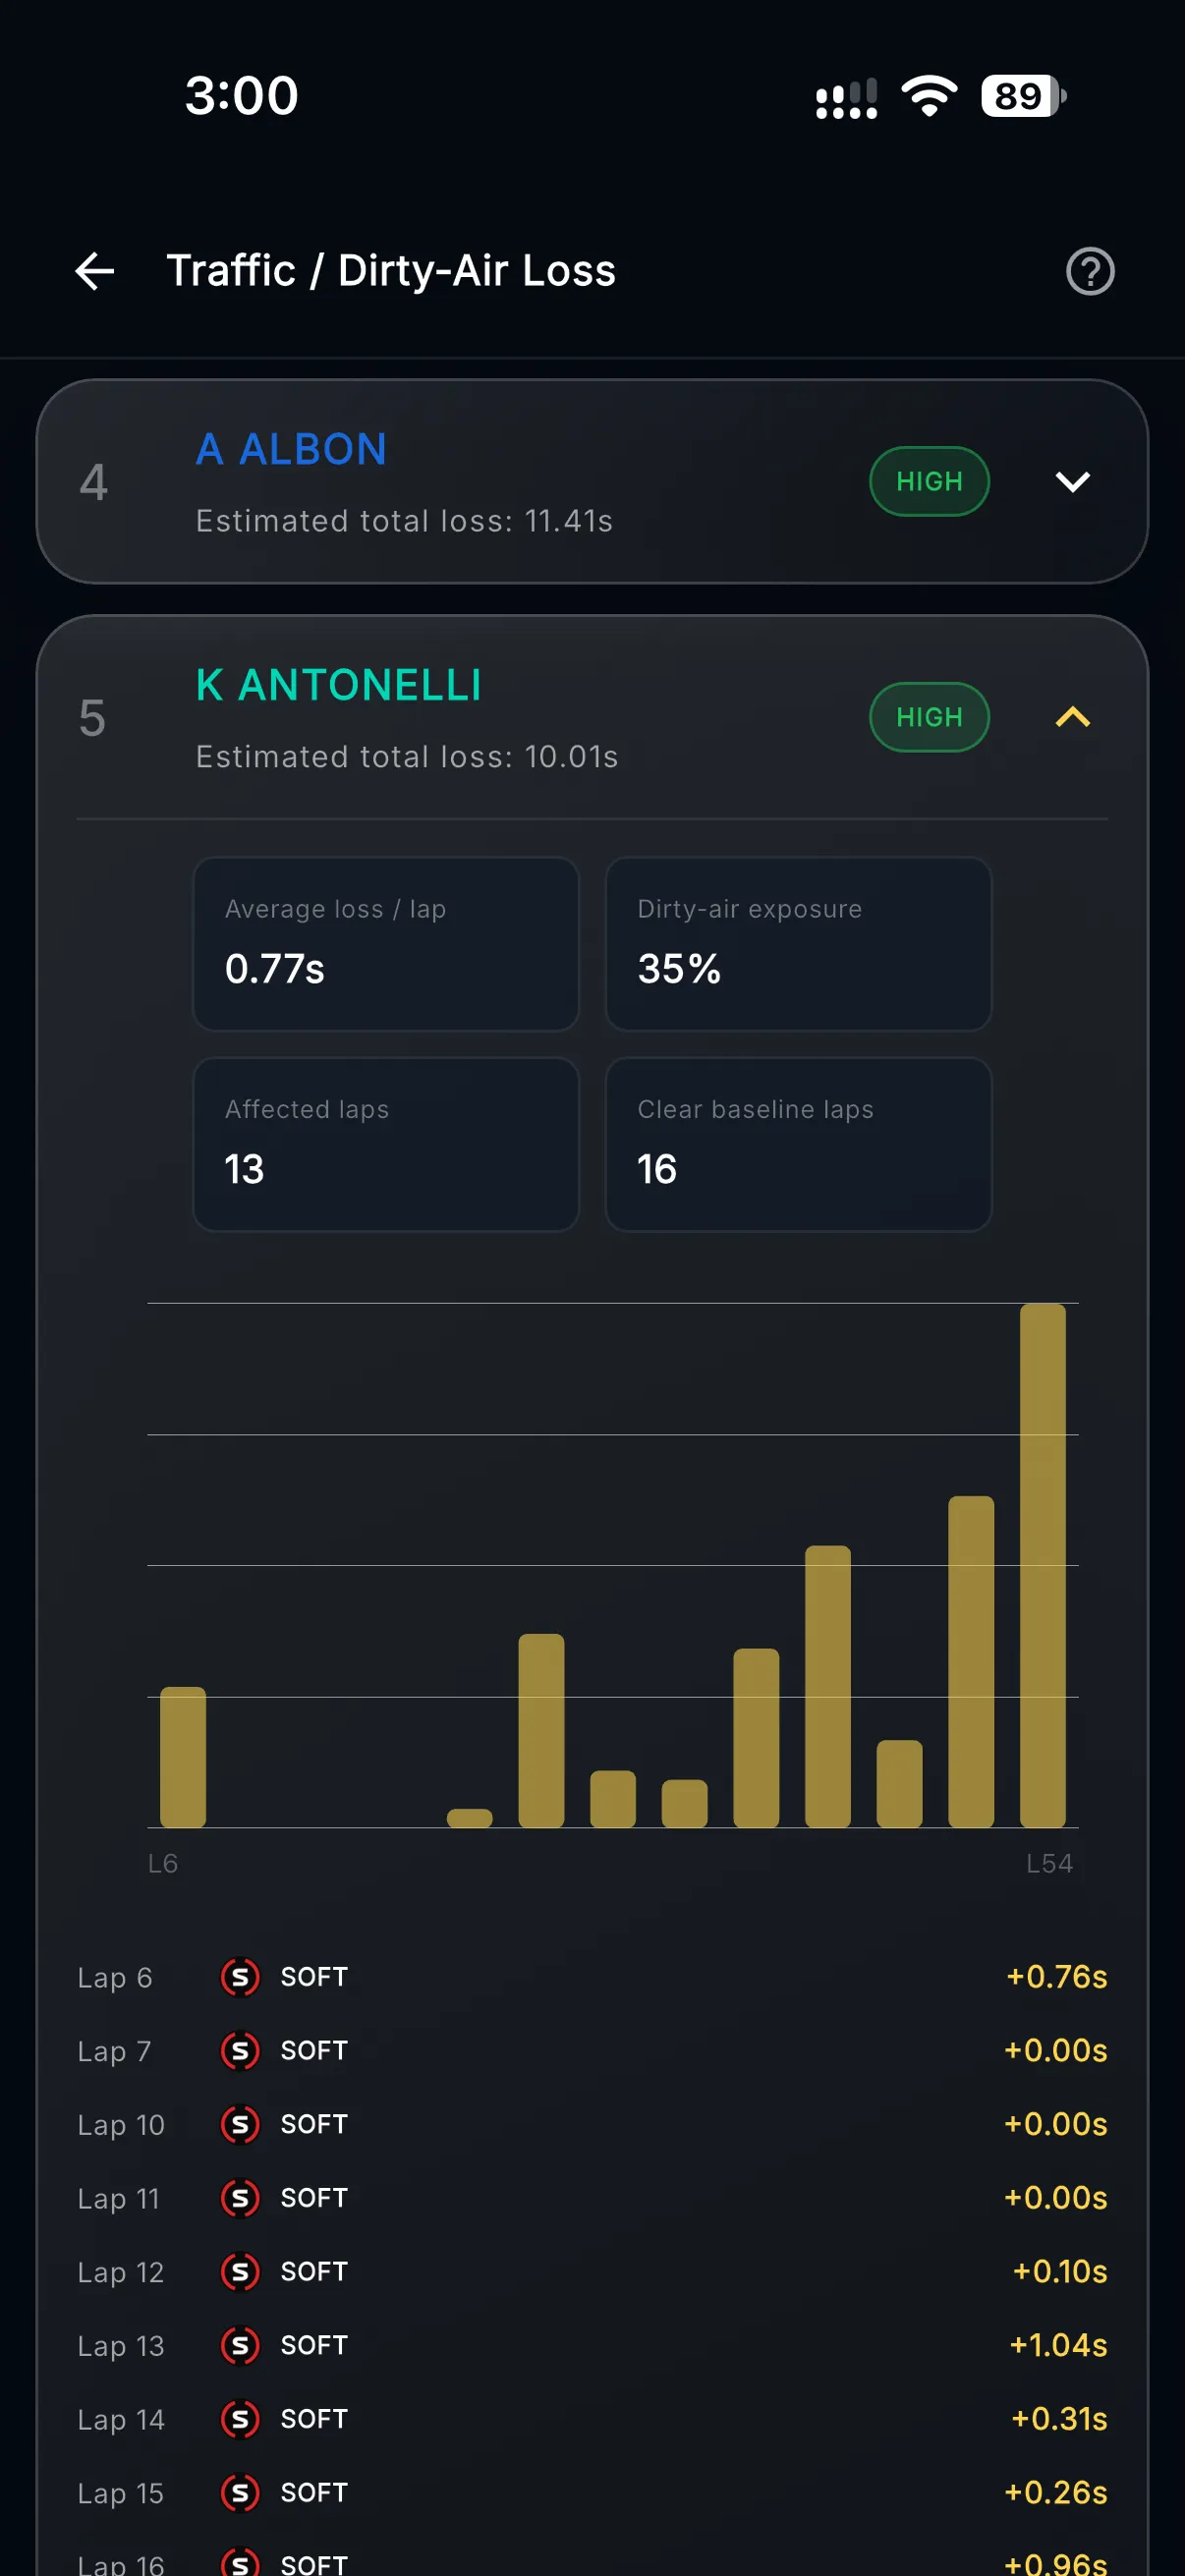Collapse the K Antonelli driver card
The image size is (1185, 2576).
click(1073, 718)
